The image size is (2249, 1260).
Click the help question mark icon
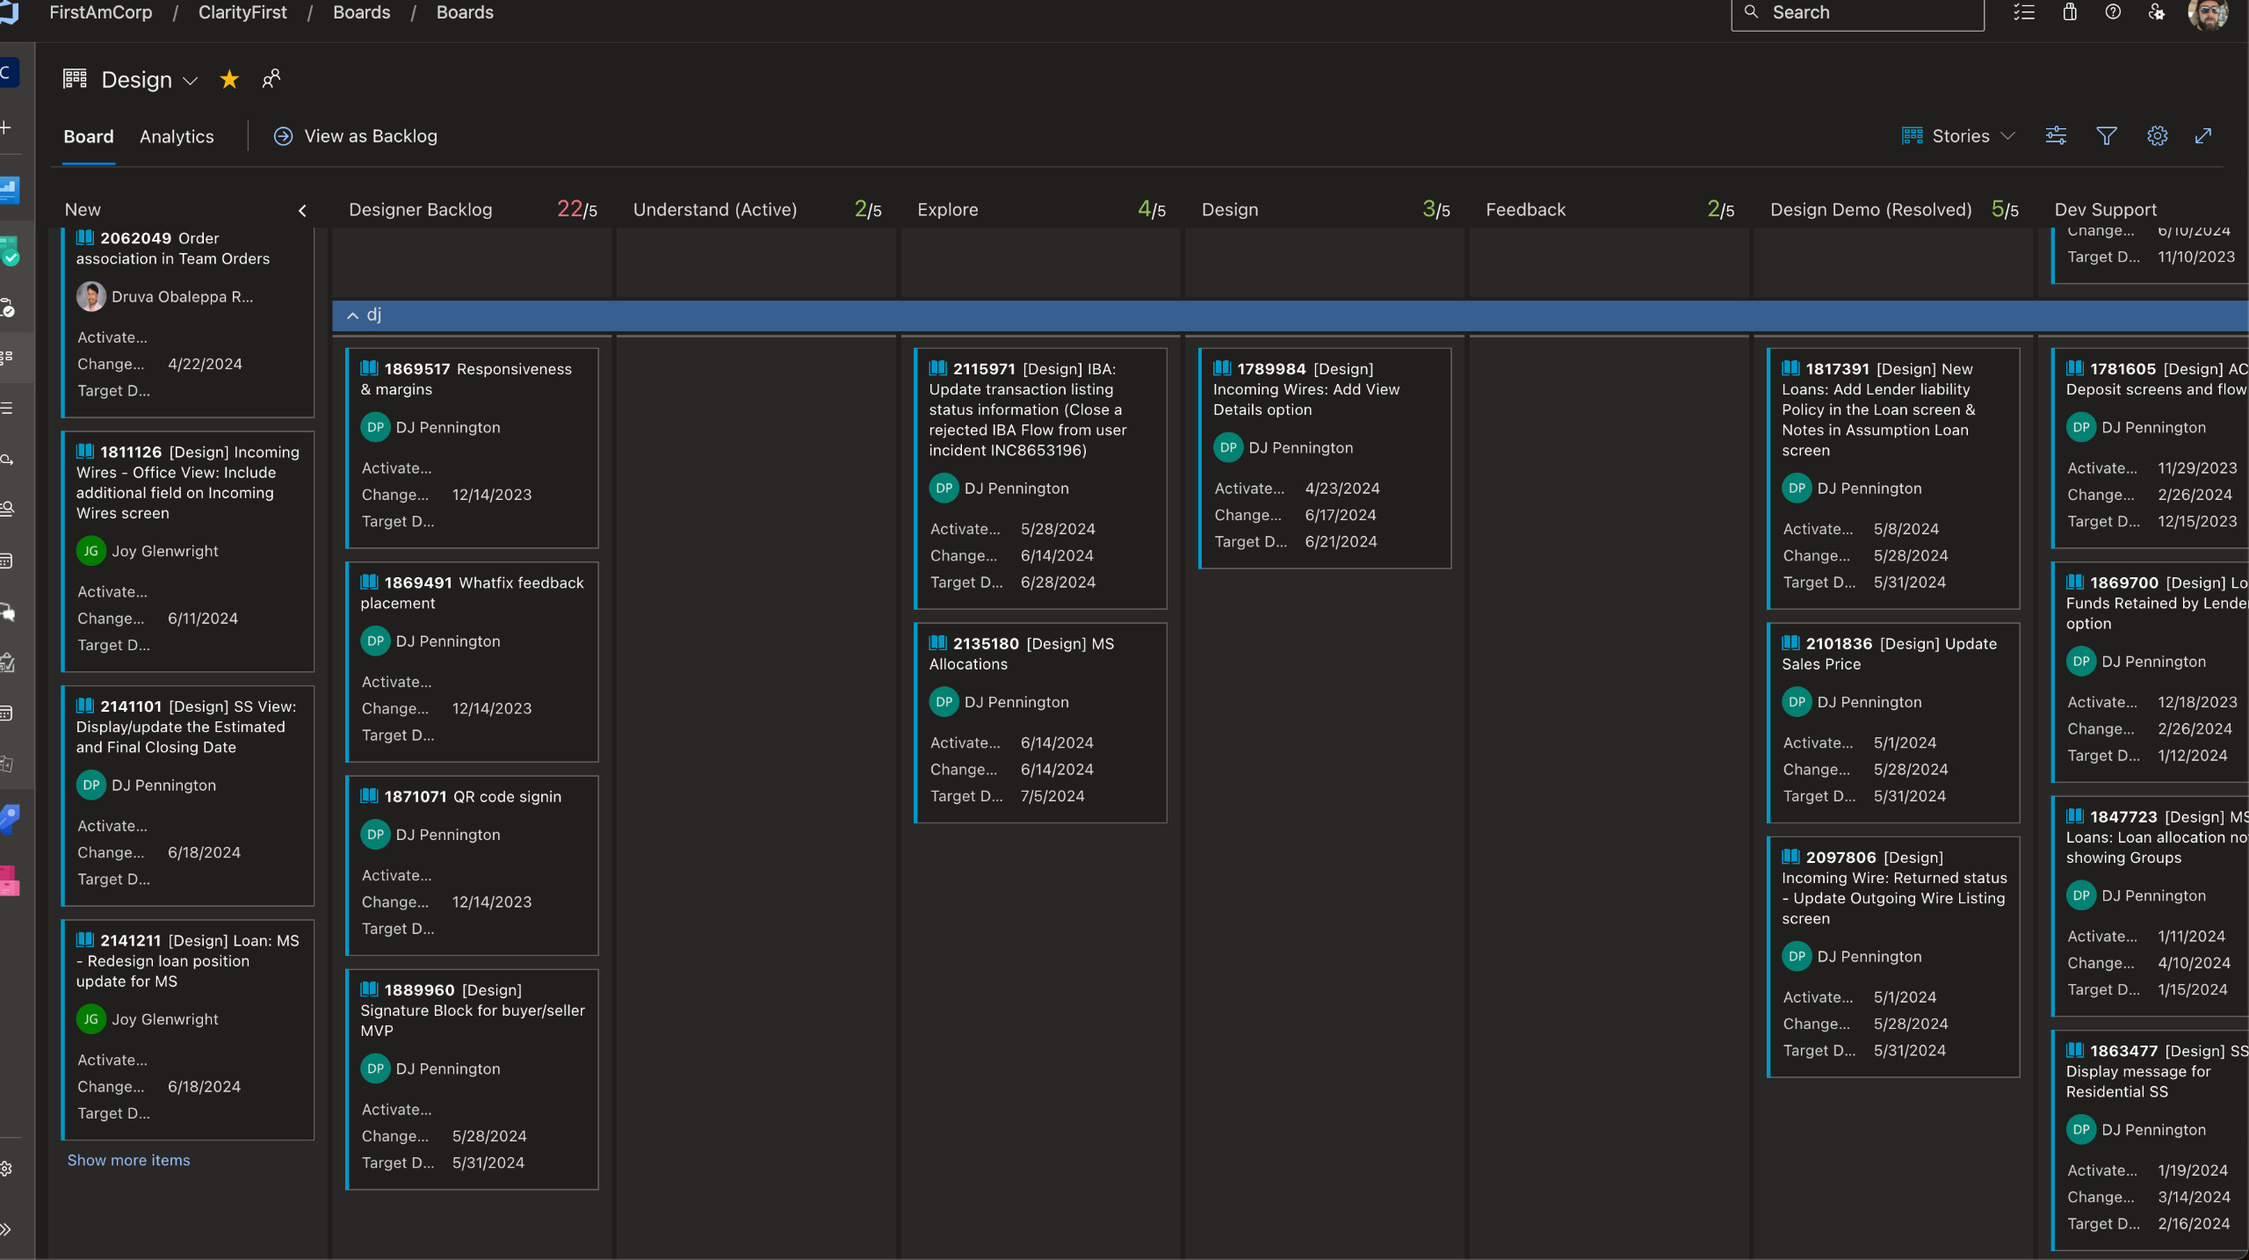[2112, 12]
